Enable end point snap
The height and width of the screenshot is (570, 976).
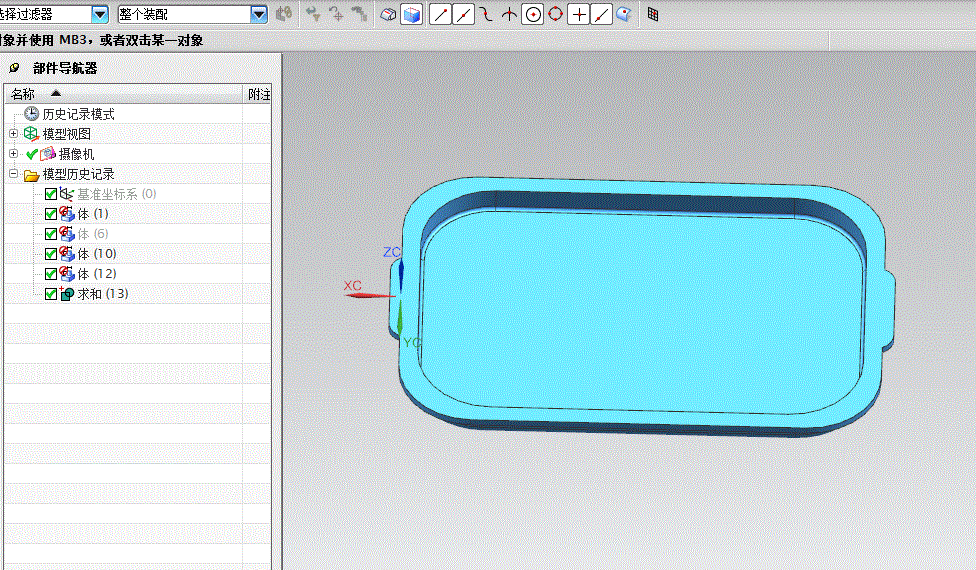coord(440,14)
